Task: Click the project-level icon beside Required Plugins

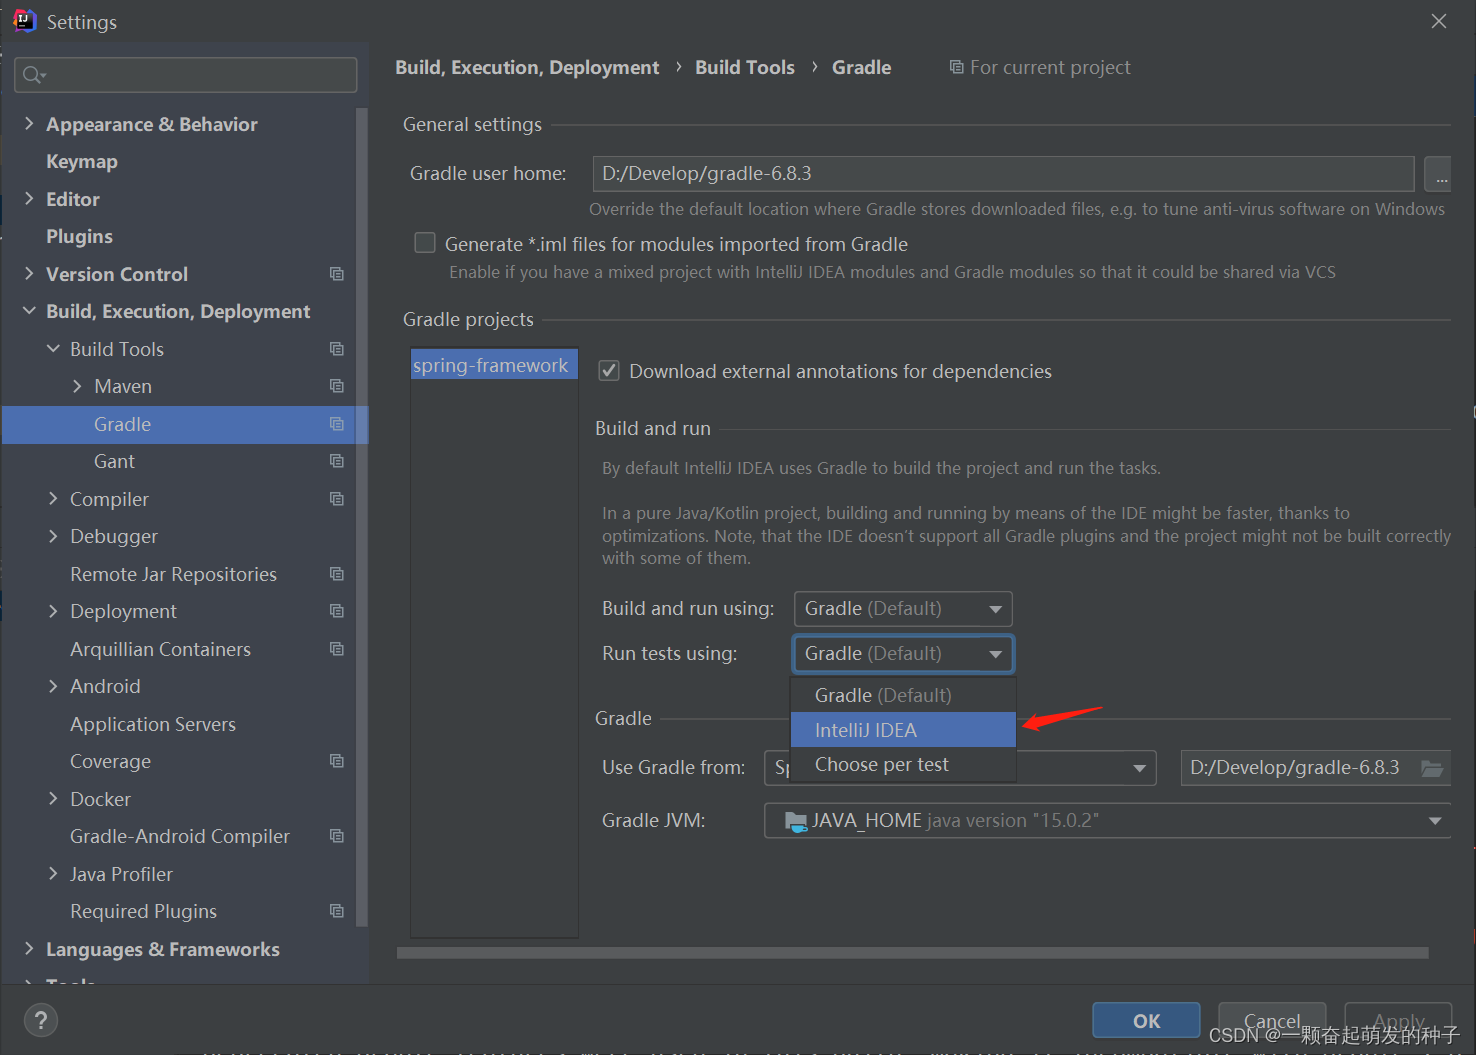Action: [337, 911]
